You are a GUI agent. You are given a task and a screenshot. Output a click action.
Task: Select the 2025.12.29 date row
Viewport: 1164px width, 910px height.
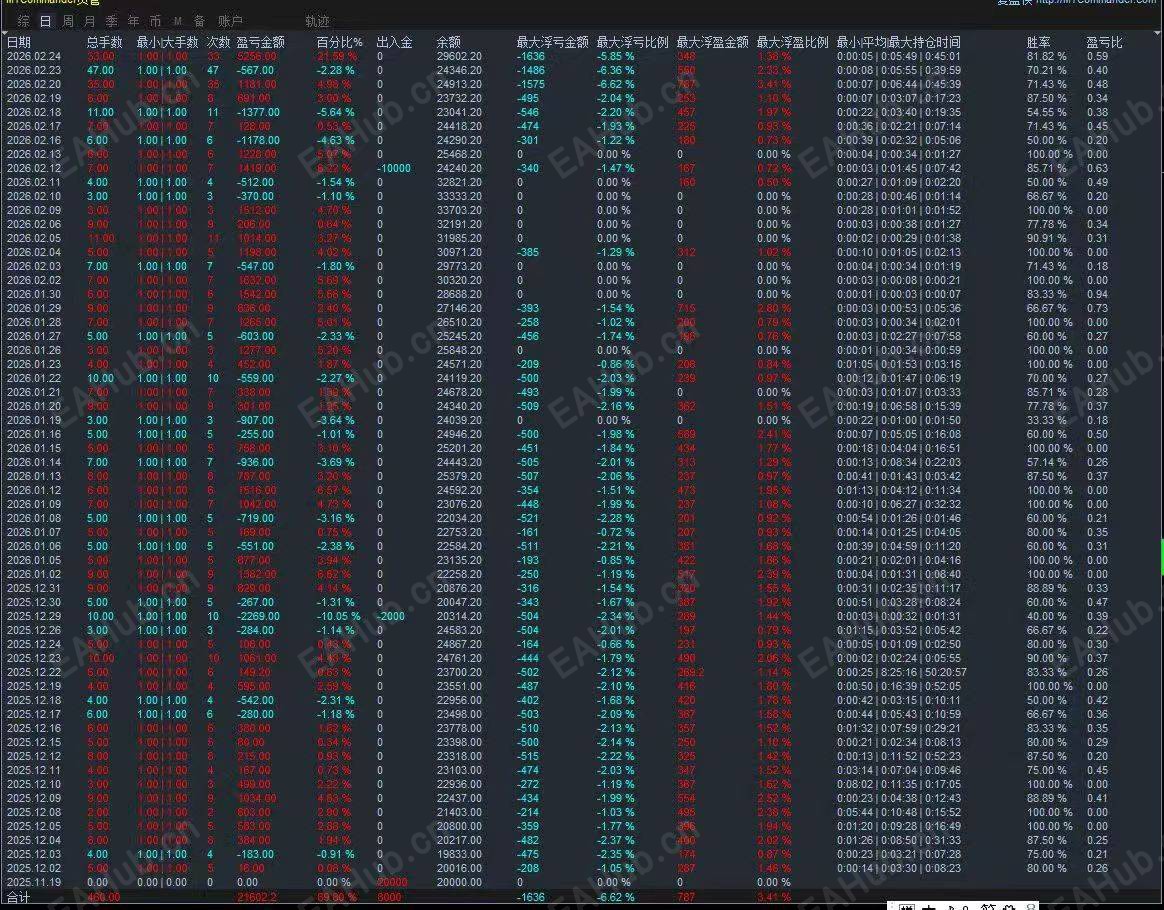(x=34, y=616)
